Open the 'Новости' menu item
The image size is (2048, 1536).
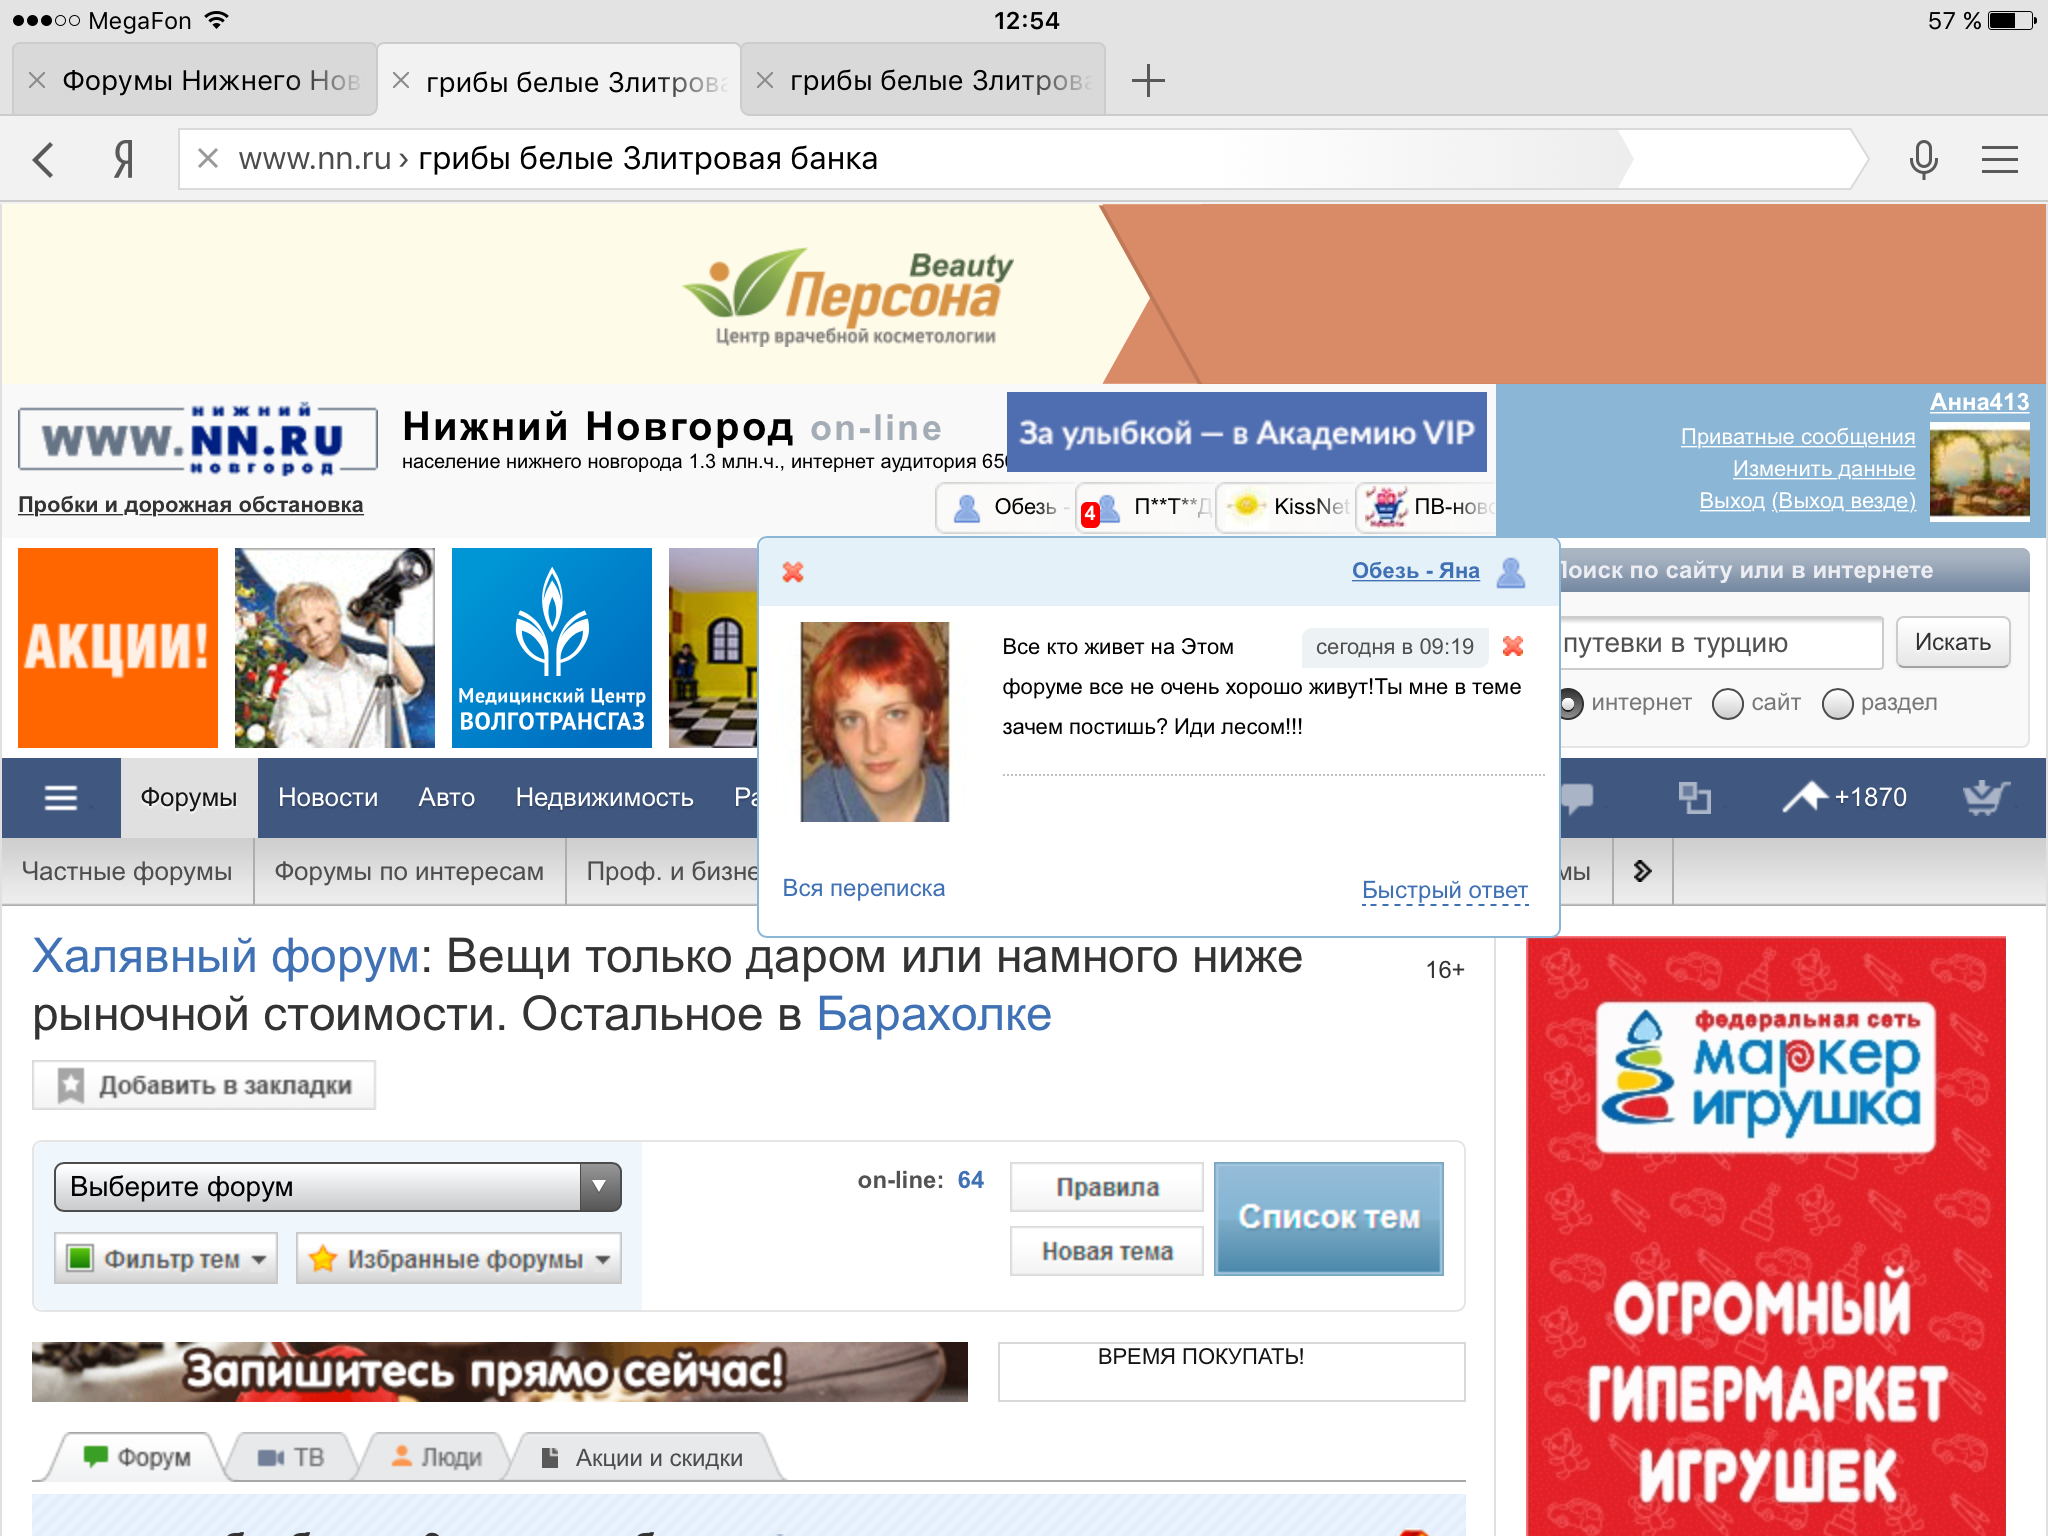[x=328, y=797]
